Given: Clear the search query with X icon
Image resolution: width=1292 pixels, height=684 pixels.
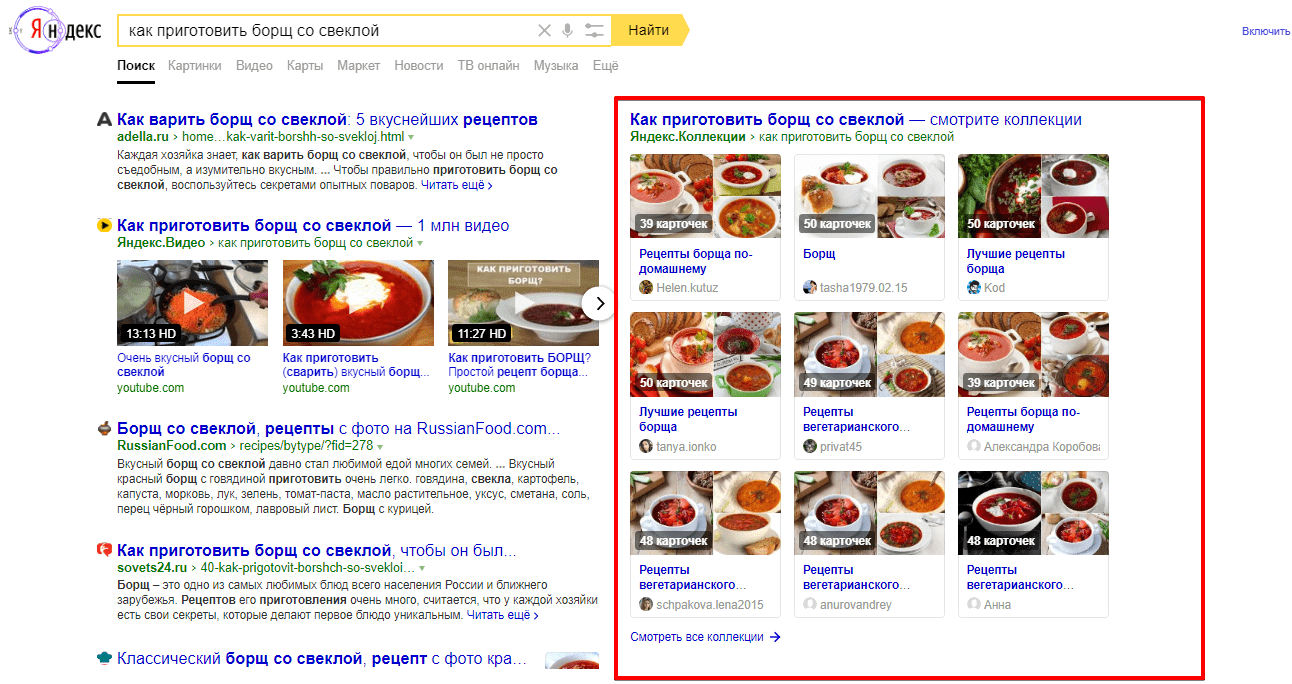Looking at the screenshot, I should (x=544, y=31).
